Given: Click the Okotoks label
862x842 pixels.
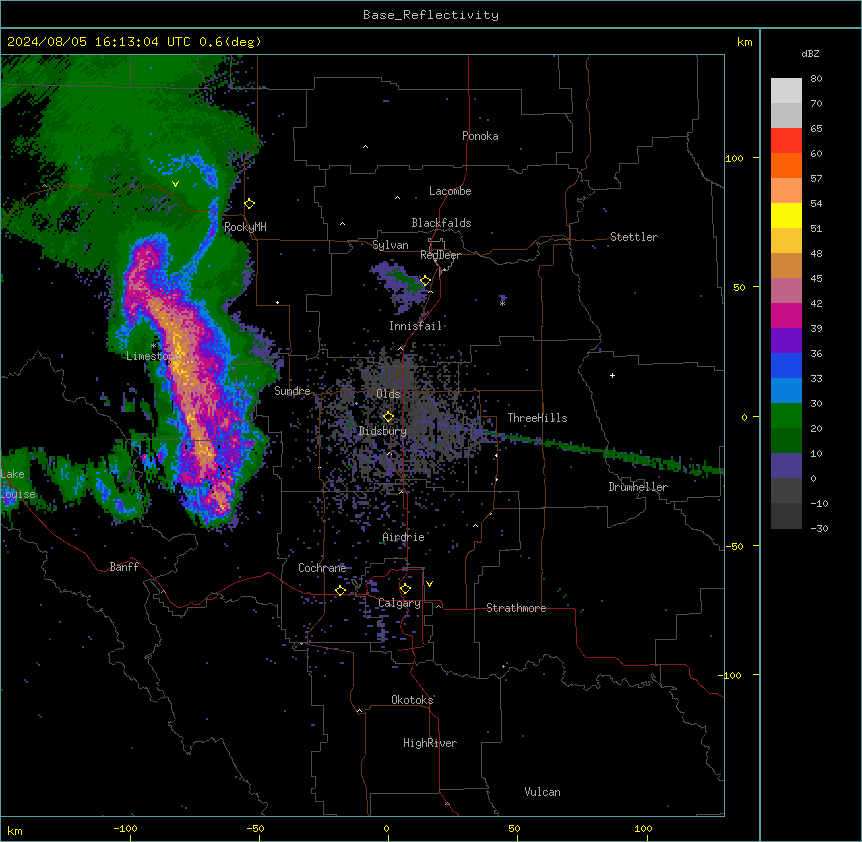Looking at the screenshot, I should (x=412, y=700).
